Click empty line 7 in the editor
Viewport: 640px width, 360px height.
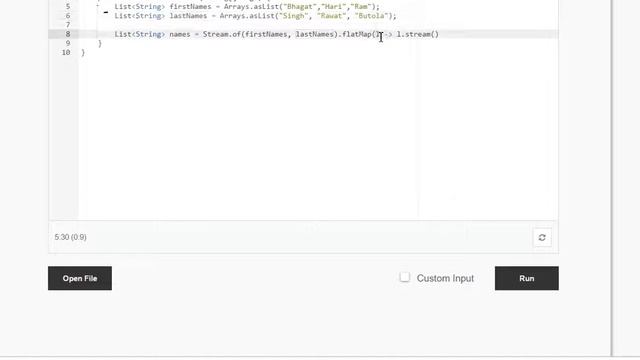318,25
